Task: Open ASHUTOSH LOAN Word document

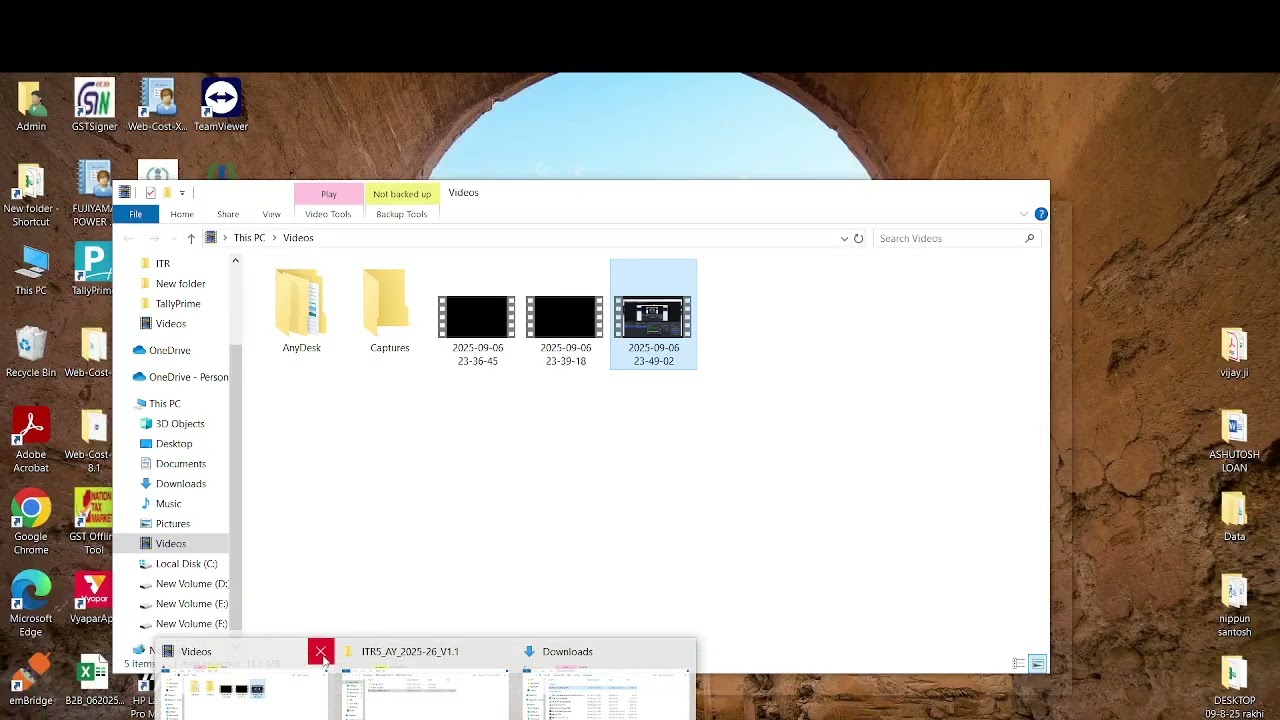Action: click(x=1234, y=441)
